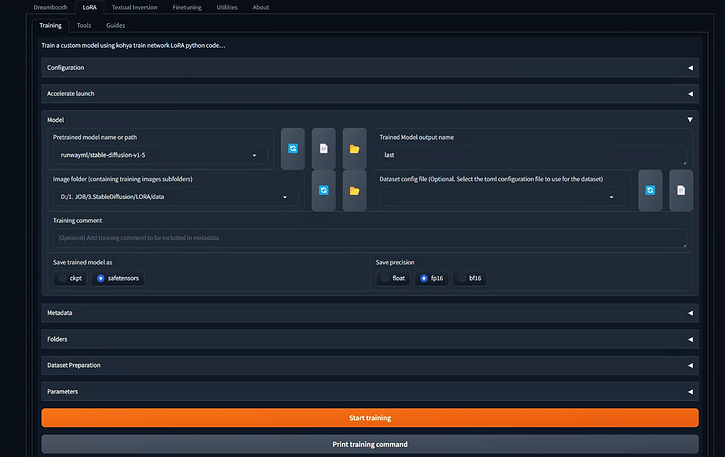Expand the Metadata section
Screen dimensions: 725x457
(x=370, y=313)
